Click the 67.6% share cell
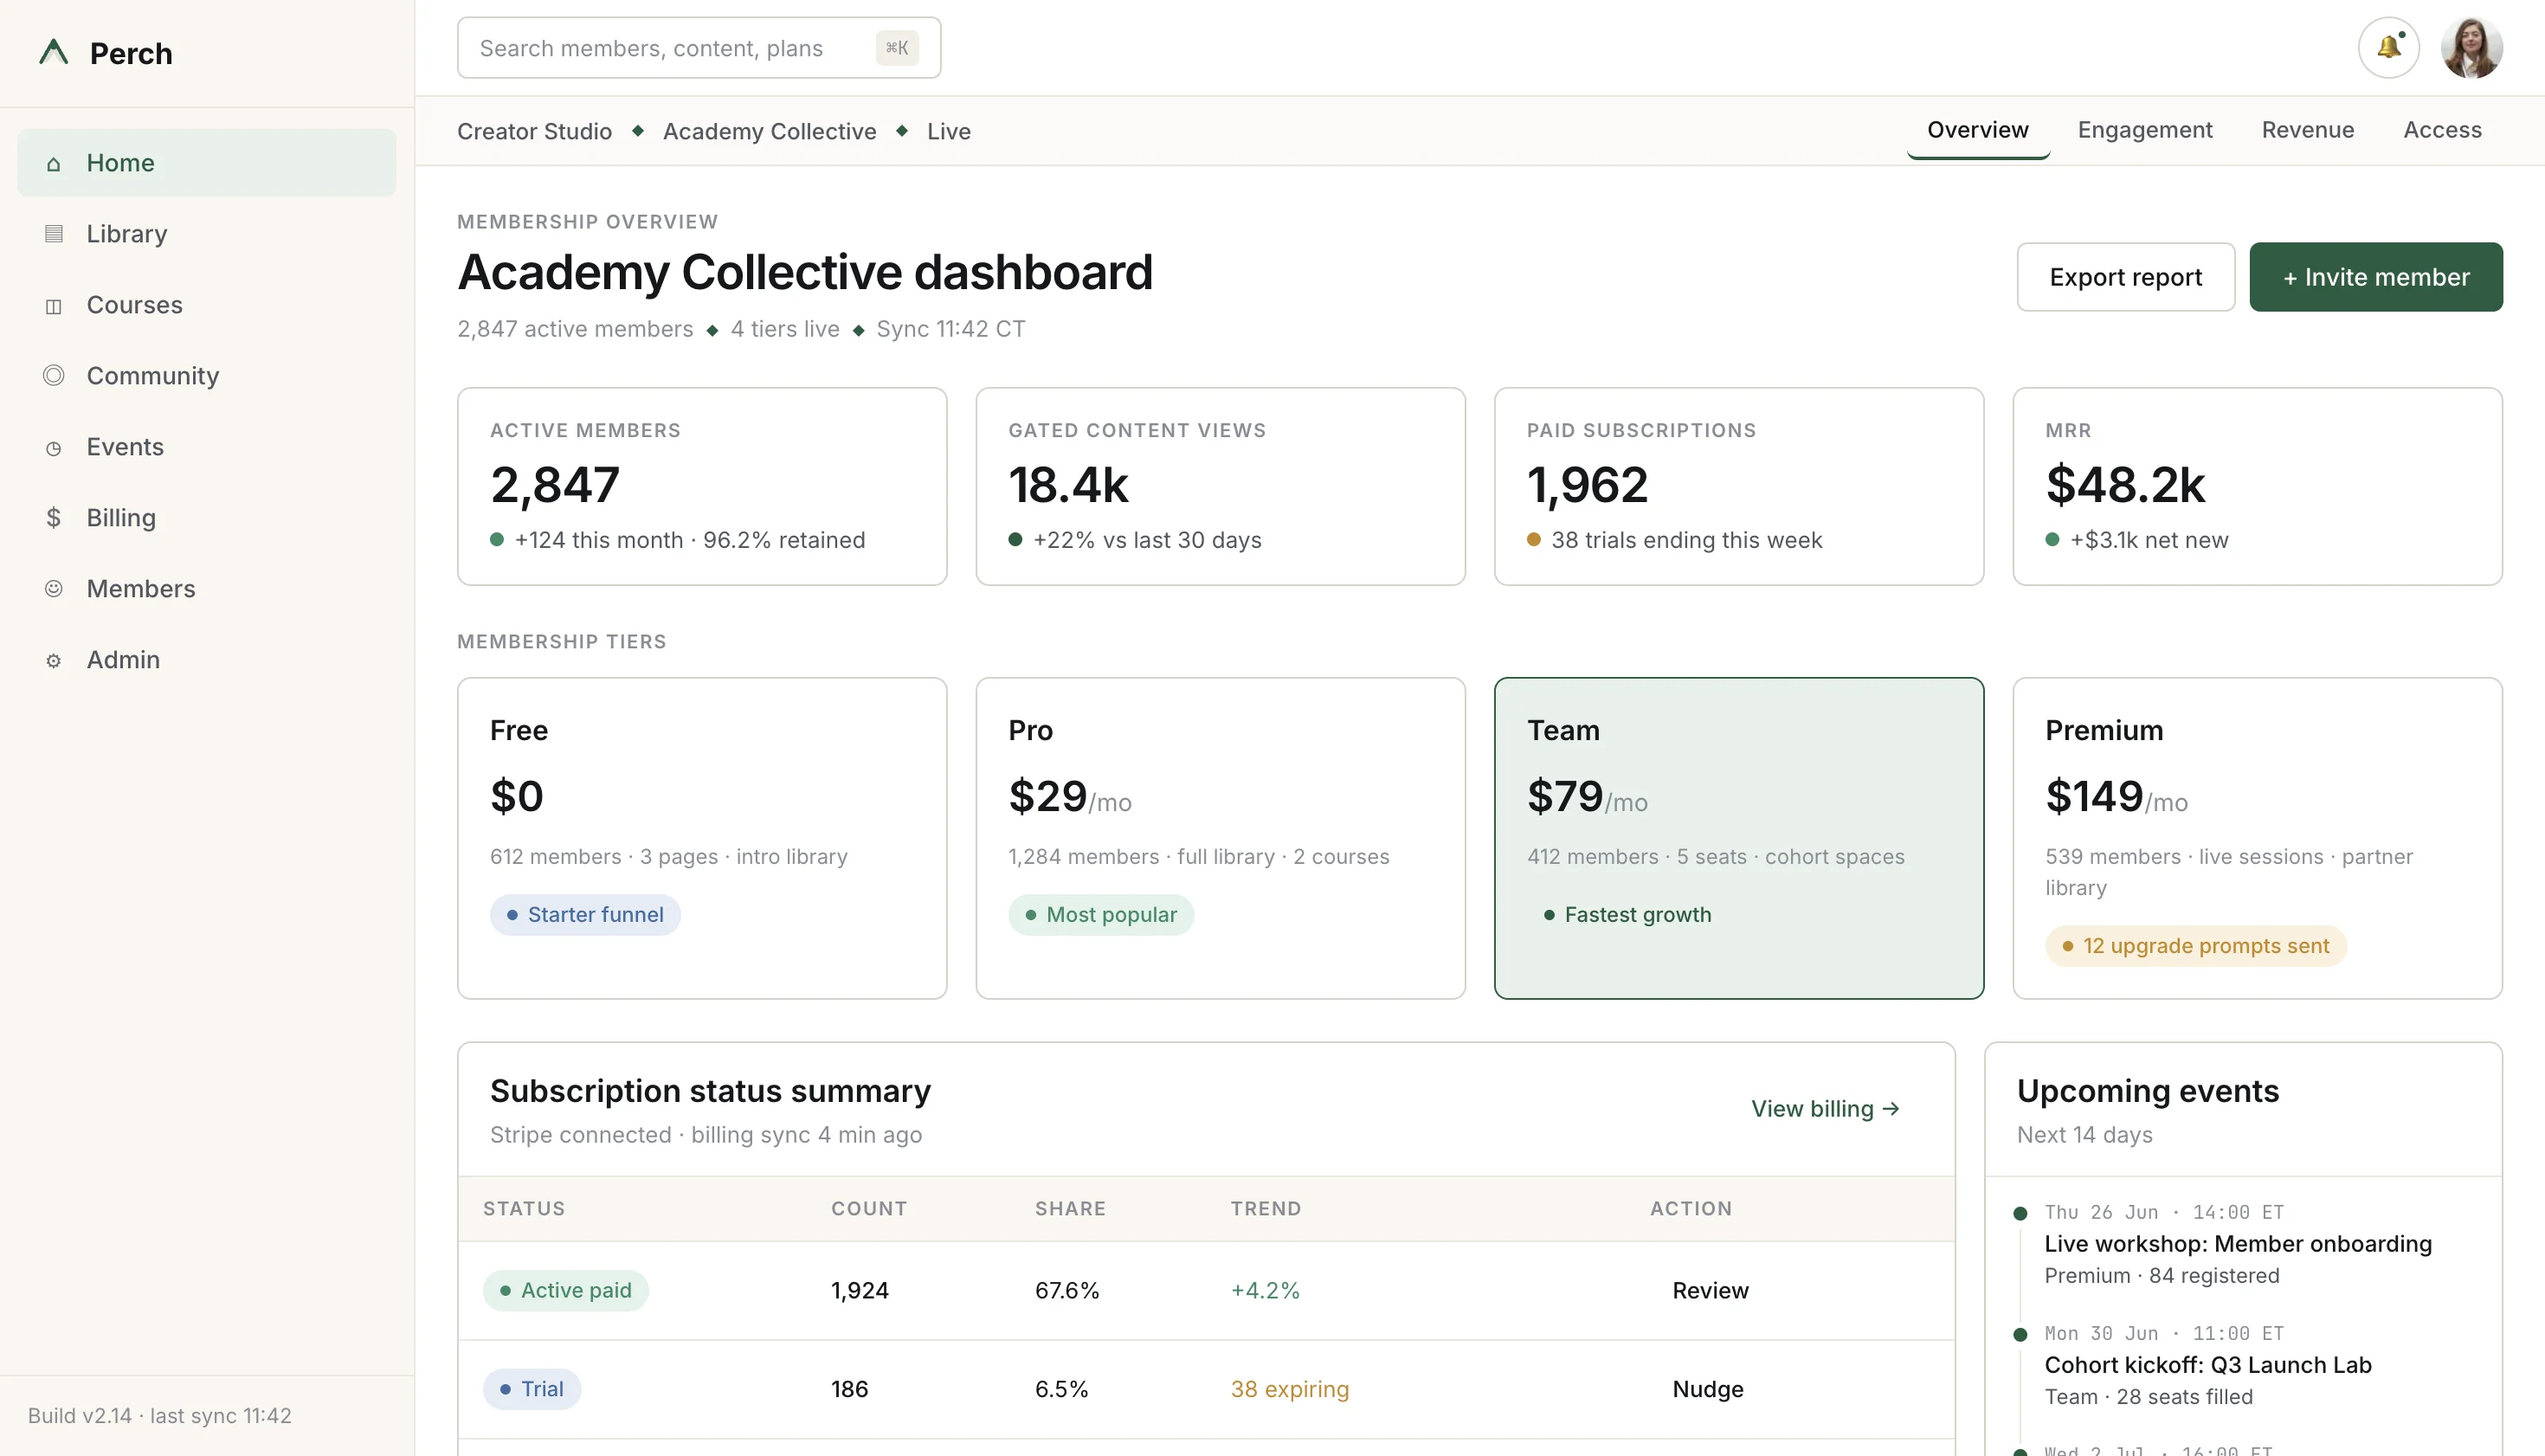This screenshot has width=2545, height=1456. [1067, 1291]
